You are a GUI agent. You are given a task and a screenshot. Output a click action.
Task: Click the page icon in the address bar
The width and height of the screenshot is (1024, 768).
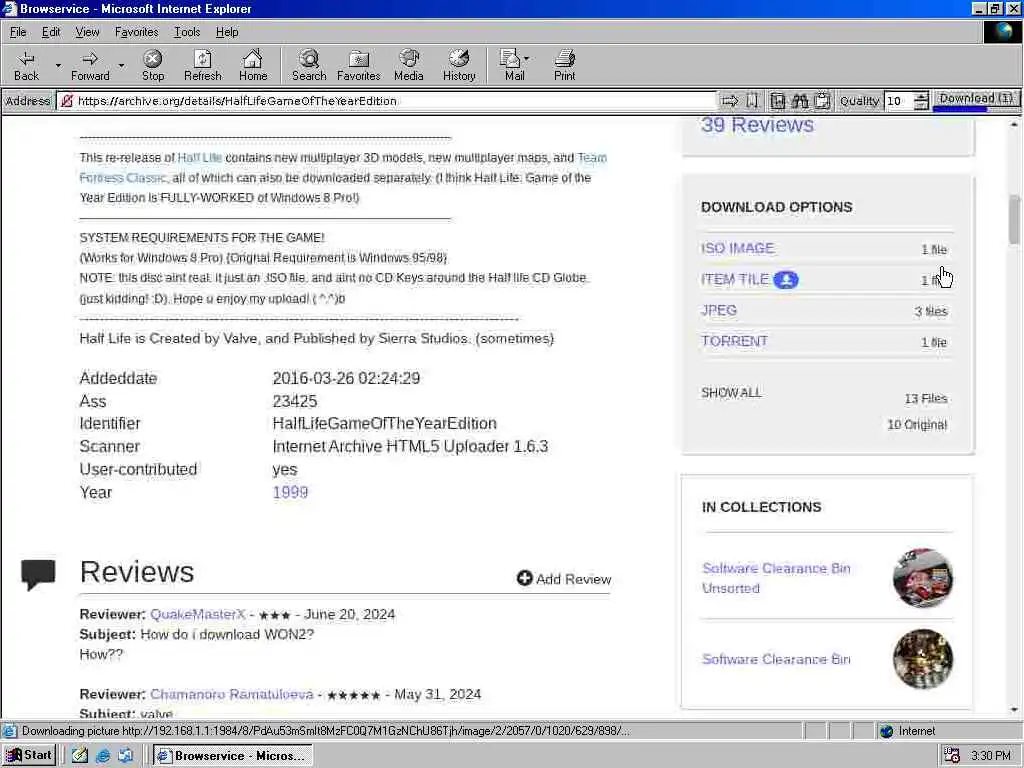coord(66,101)
